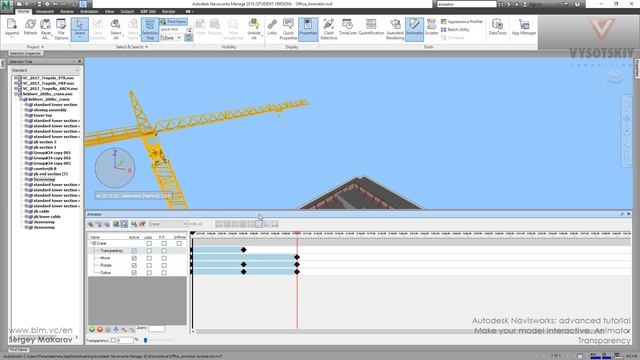Switch to the Review ribbon tab
This screenshot has height=360, width=640.
click(x=67, y=11)
